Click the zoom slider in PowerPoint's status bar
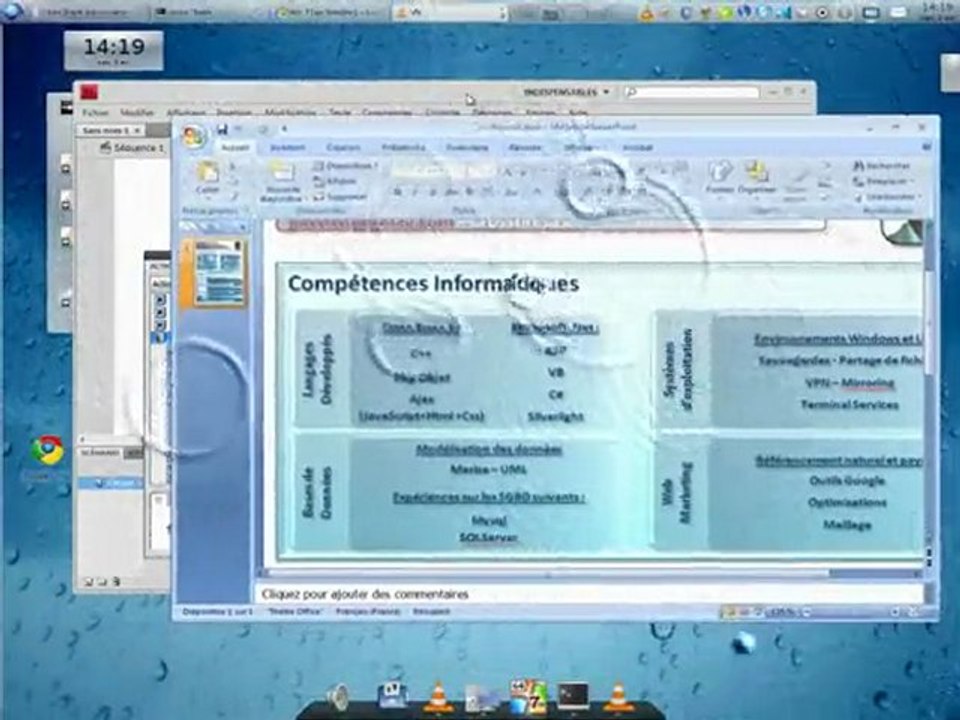The image size is (960, 720). pyautogui.click(x=851, y=612)
